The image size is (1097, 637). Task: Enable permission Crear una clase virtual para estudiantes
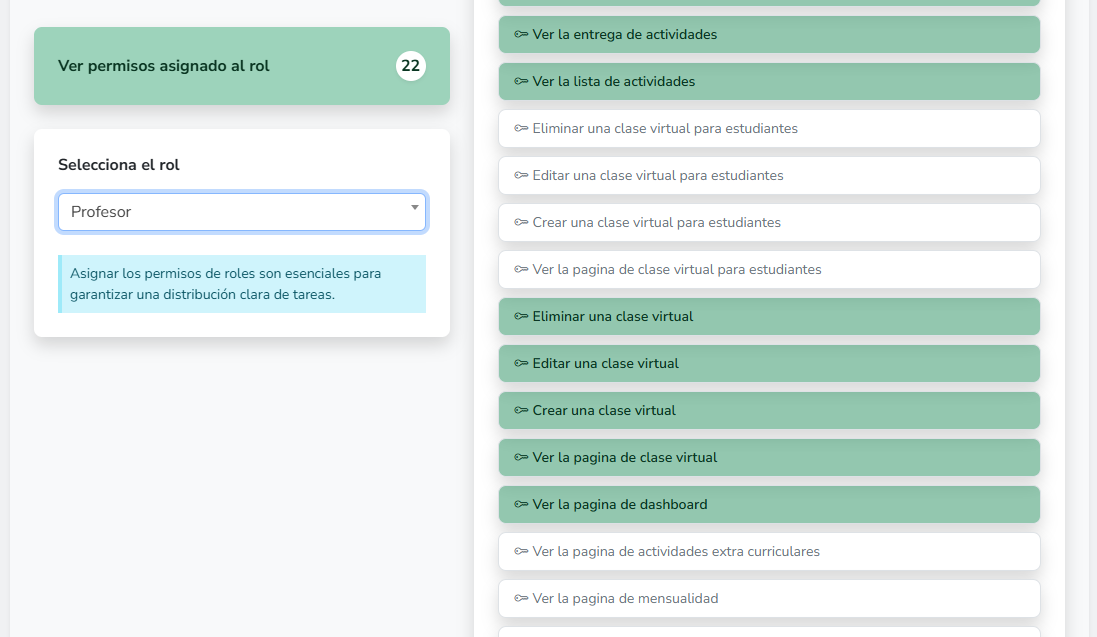point(769,222)
